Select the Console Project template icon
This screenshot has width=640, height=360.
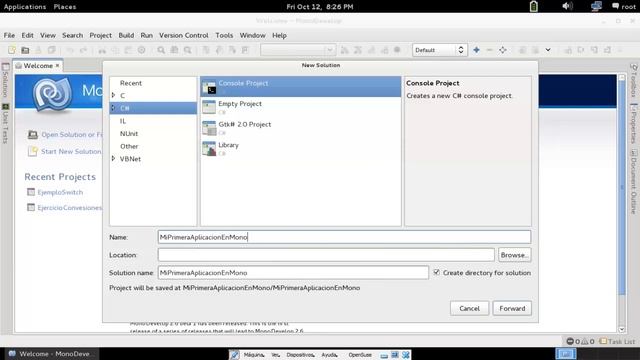(x=209, y=86)
